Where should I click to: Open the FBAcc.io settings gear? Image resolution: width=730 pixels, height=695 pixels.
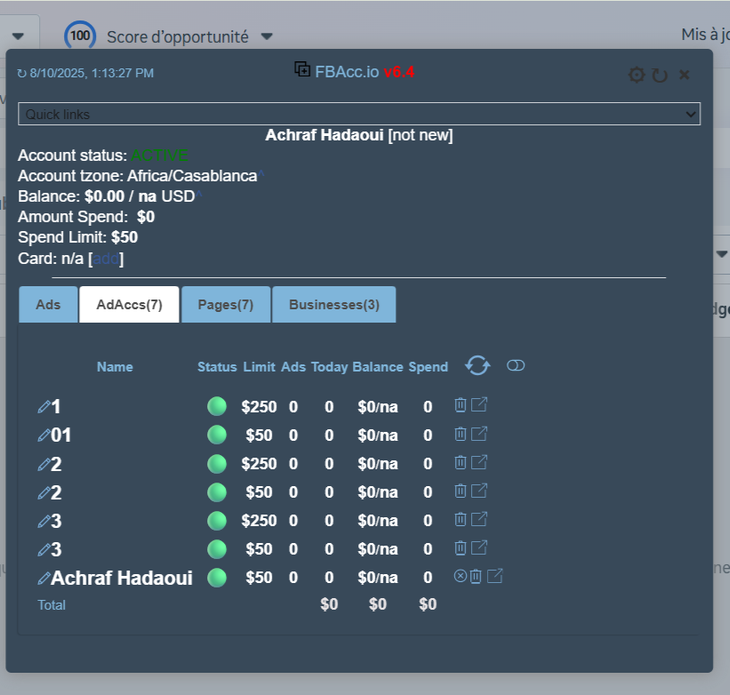click(636, 75)
